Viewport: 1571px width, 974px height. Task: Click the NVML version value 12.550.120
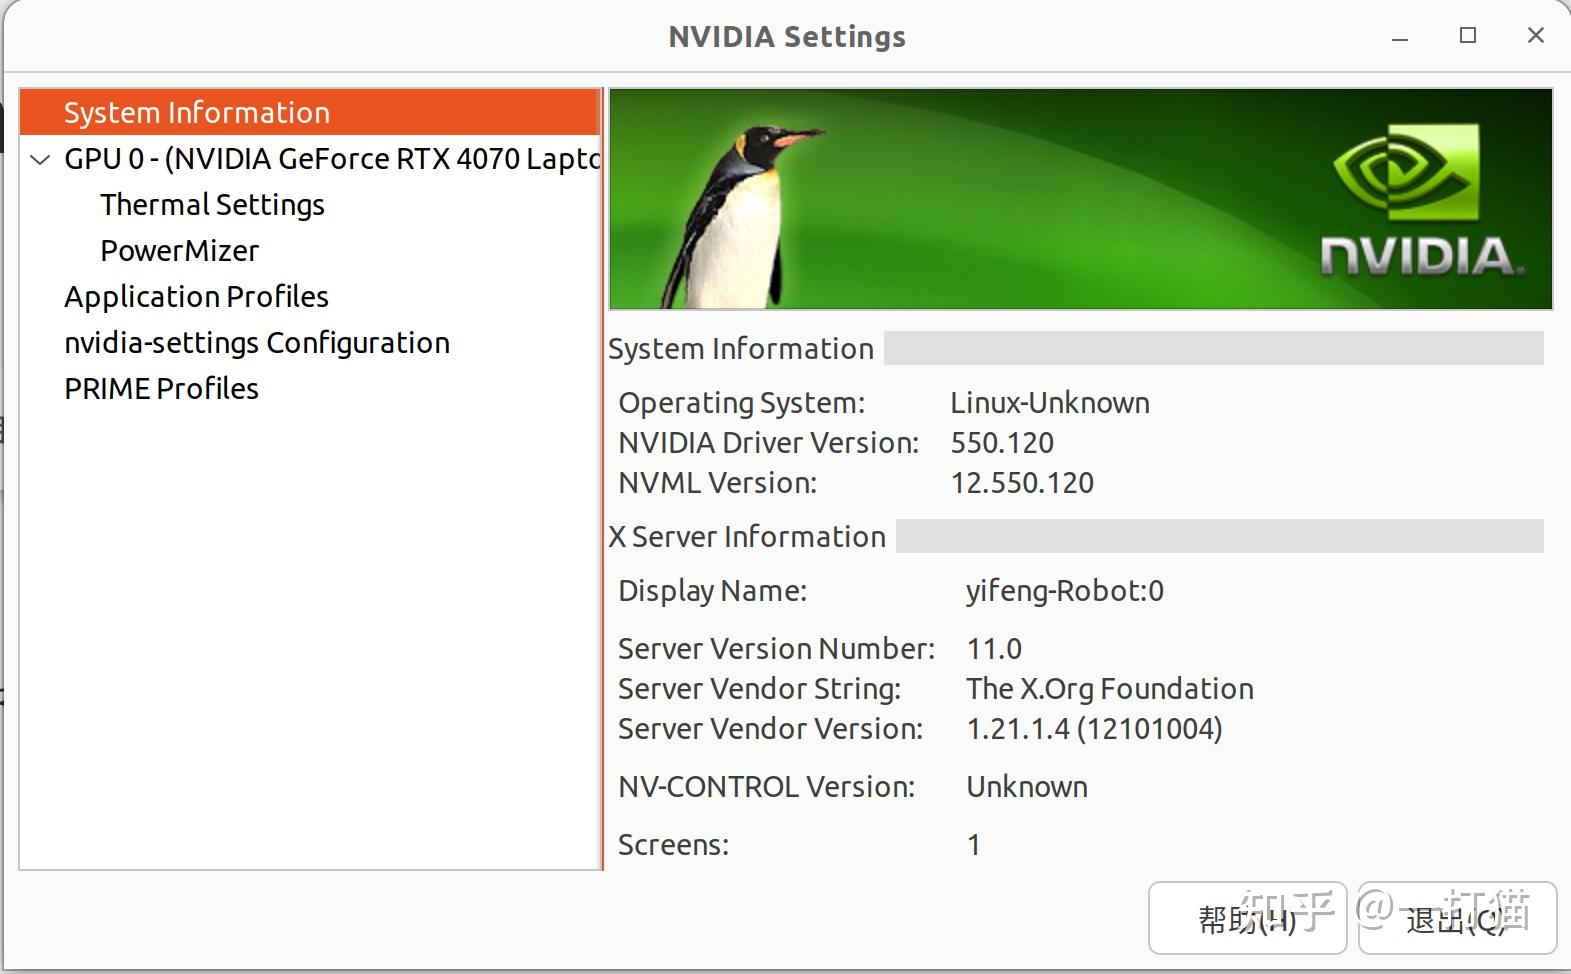pos(1022,483)
